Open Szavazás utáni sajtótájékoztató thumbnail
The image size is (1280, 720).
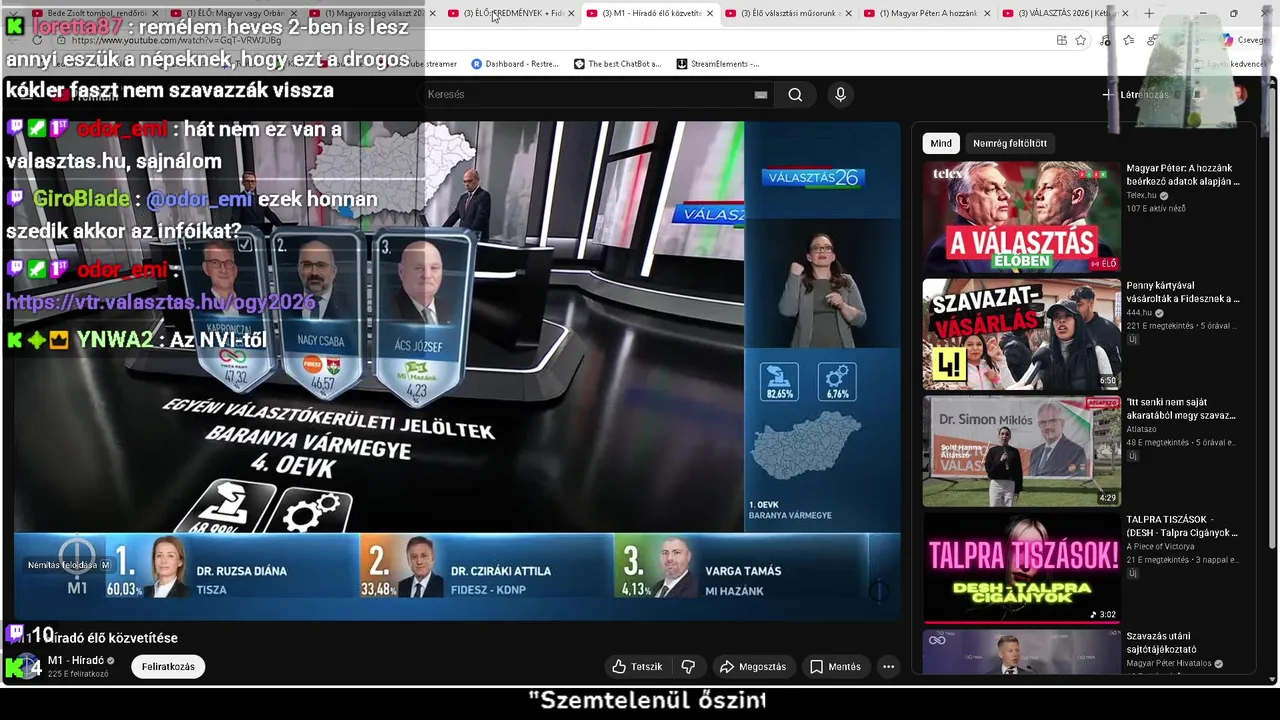coord(1022,652)
